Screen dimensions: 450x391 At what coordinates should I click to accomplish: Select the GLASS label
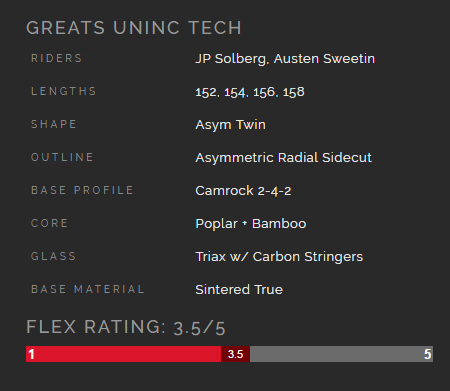53,256
